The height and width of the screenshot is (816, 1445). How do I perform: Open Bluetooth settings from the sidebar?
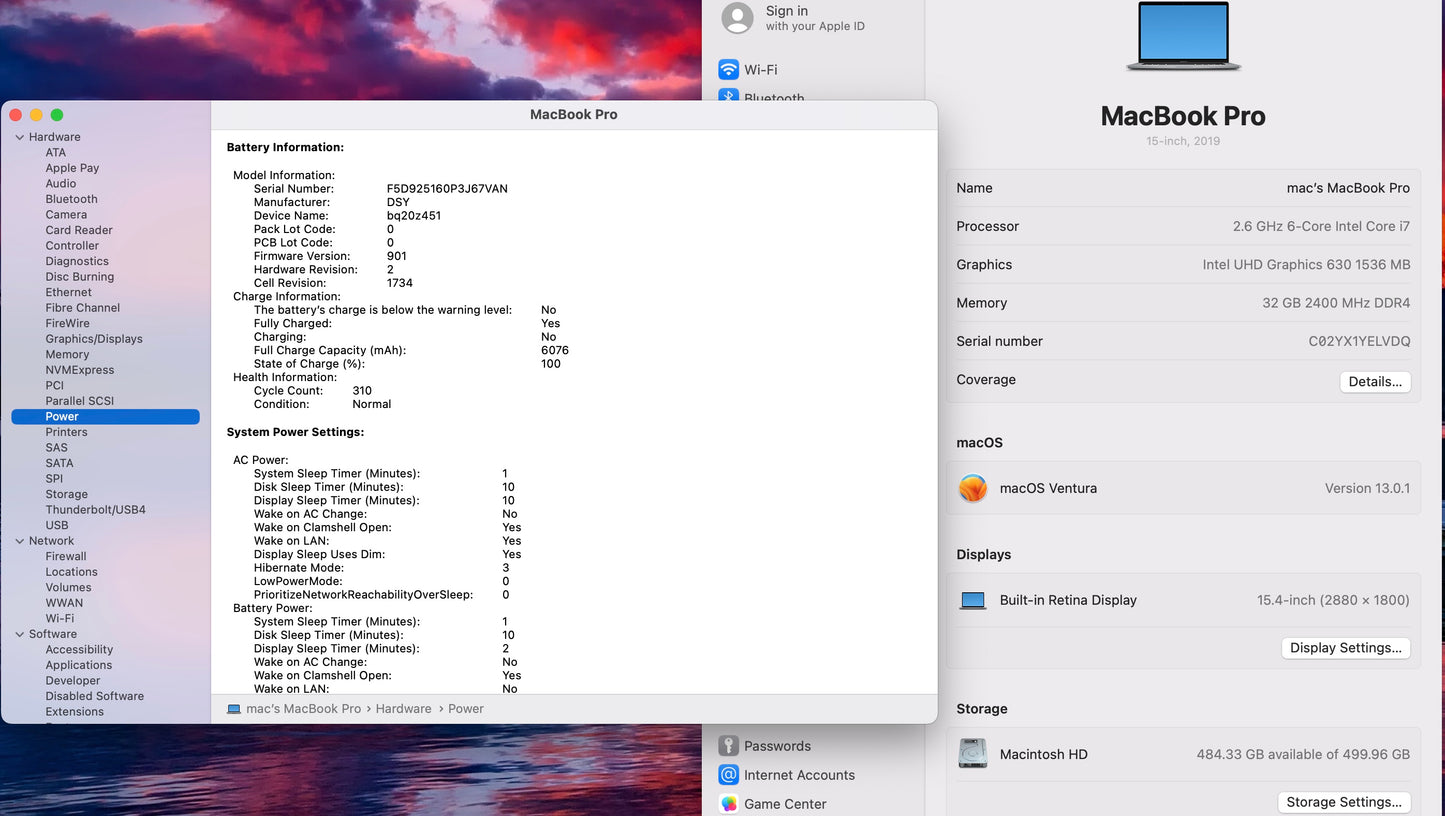770,97
